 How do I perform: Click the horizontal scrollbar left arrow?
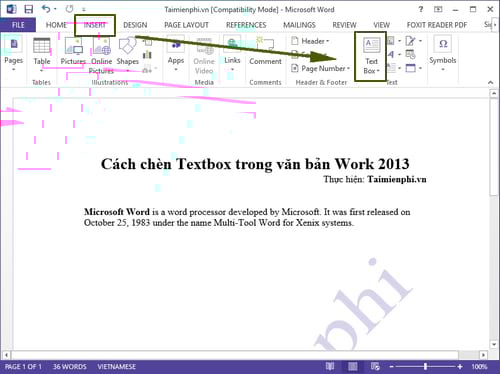click(x=6, y=355)
